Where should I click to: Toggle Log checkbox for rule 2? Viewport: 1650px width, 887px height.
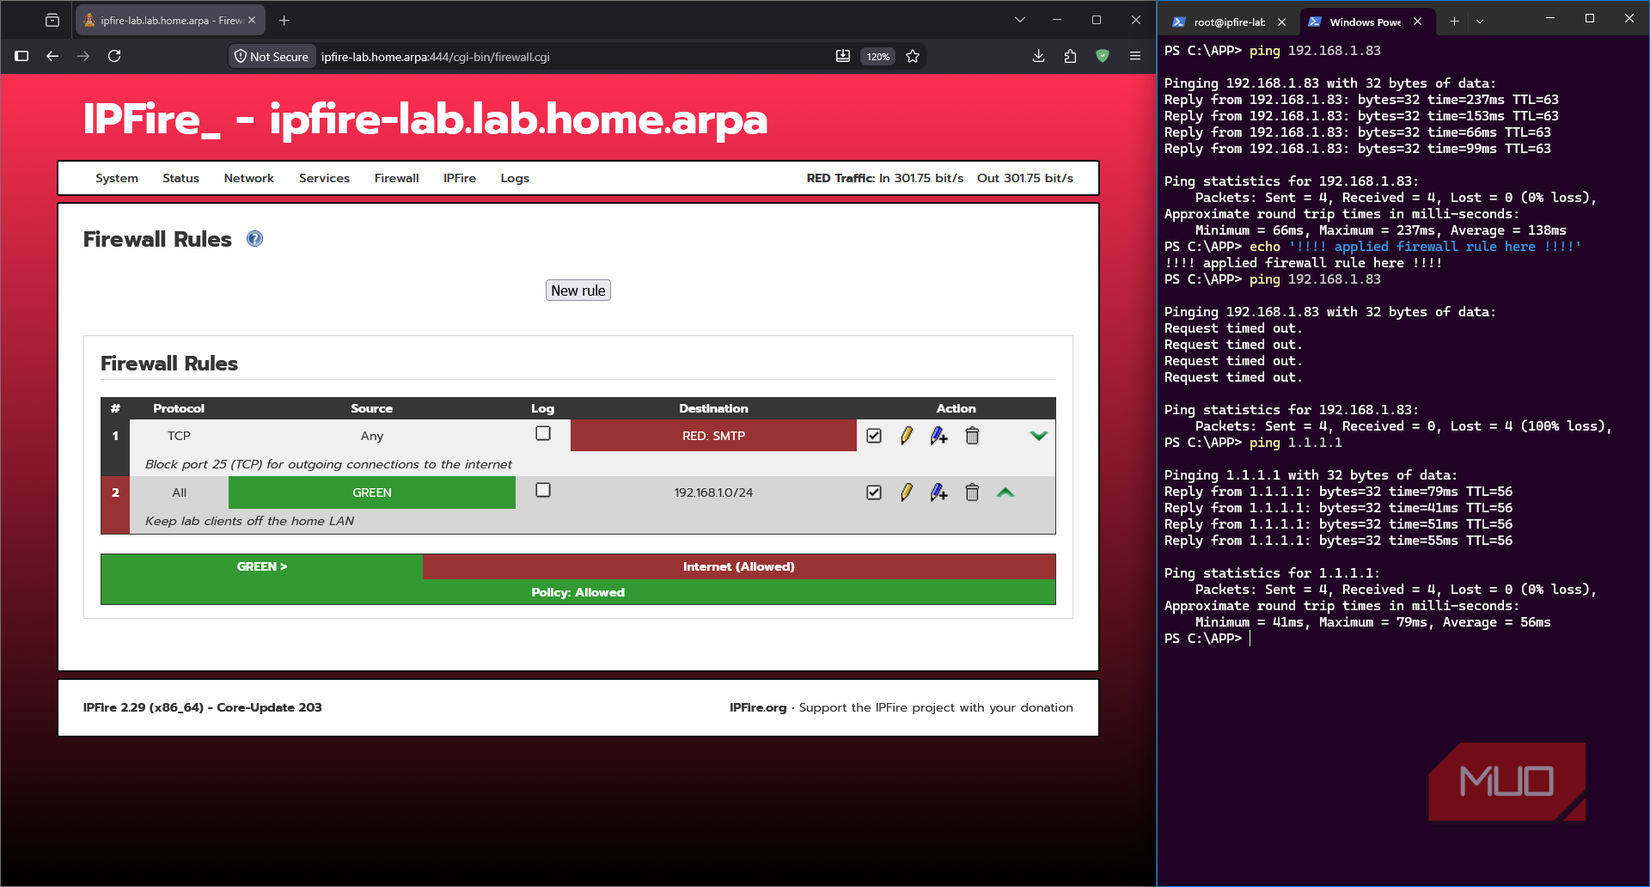[x=543, y=490]
